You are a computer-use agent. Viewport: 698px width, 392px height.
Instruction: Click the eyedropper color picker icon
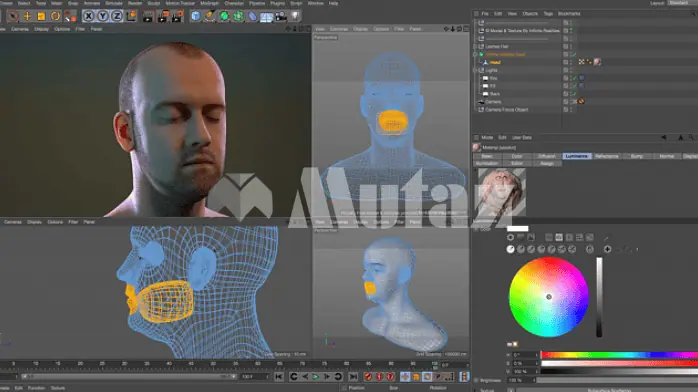click(606, 238)
